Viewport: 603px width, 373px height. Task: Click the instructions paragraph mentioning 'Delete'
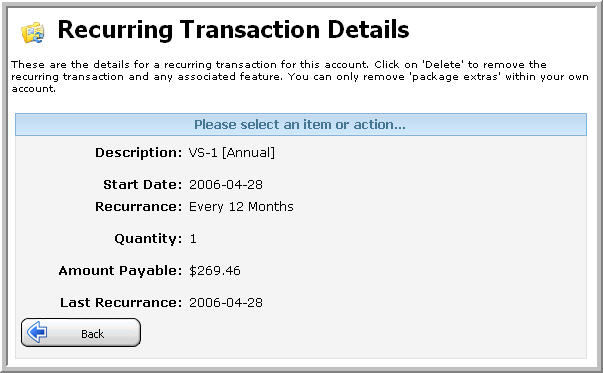(300, 76)
